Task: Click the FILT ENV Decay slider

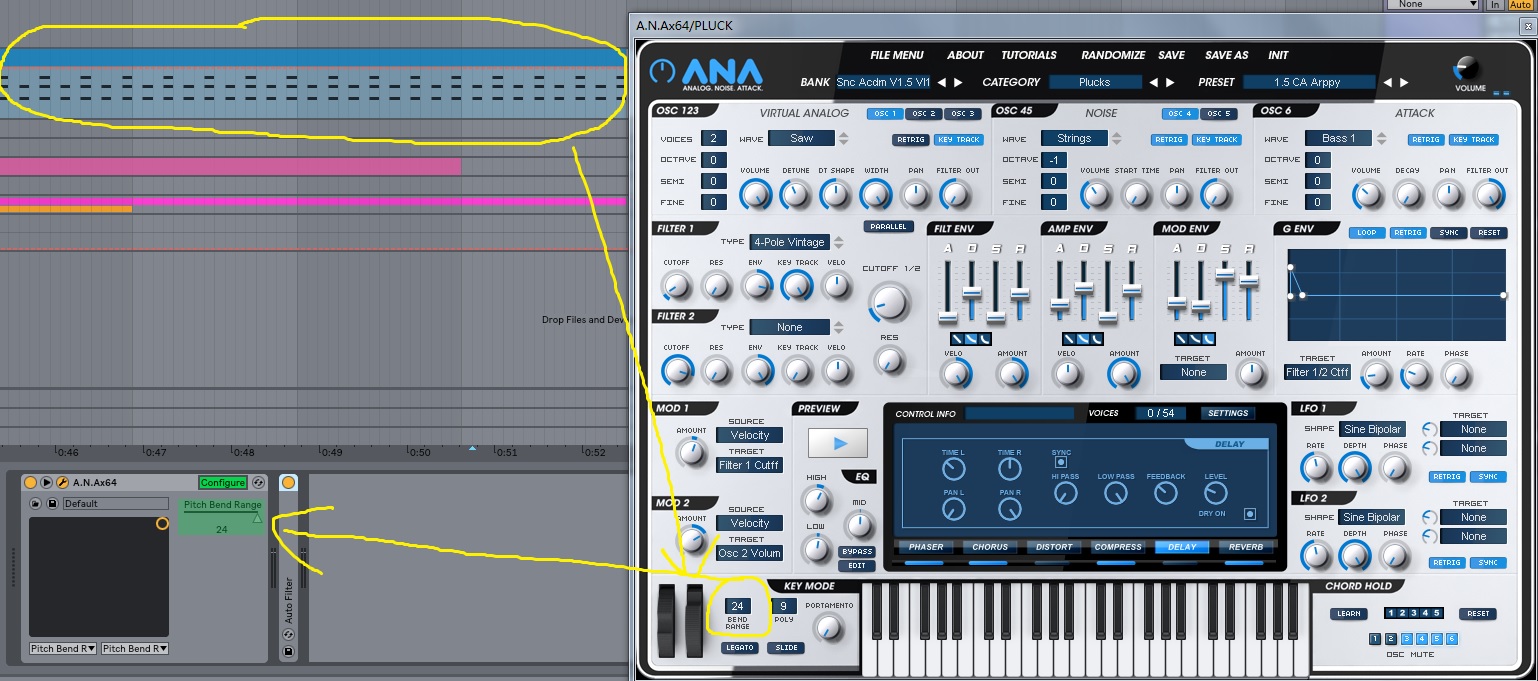Action: tap(972, 291)
